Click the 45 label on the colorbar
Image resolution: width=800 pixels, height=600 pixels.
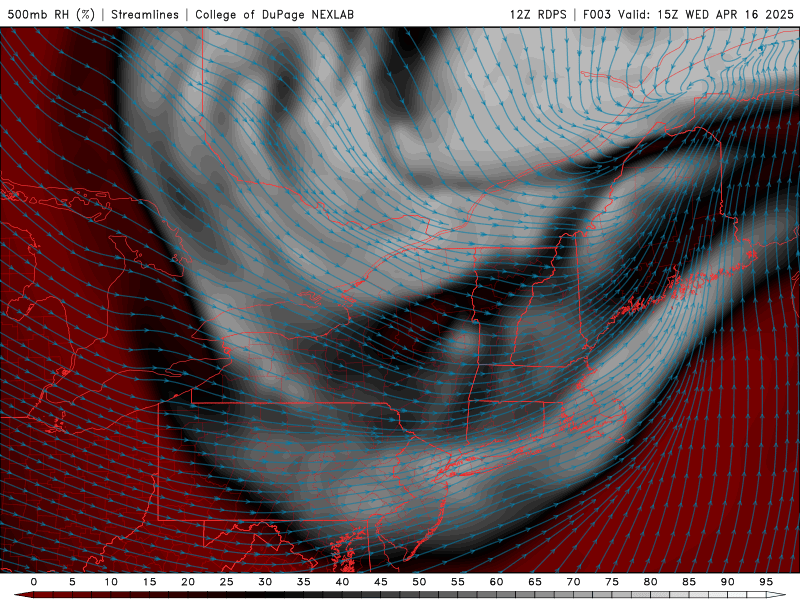pyautogui.click(x=381, y=582)
